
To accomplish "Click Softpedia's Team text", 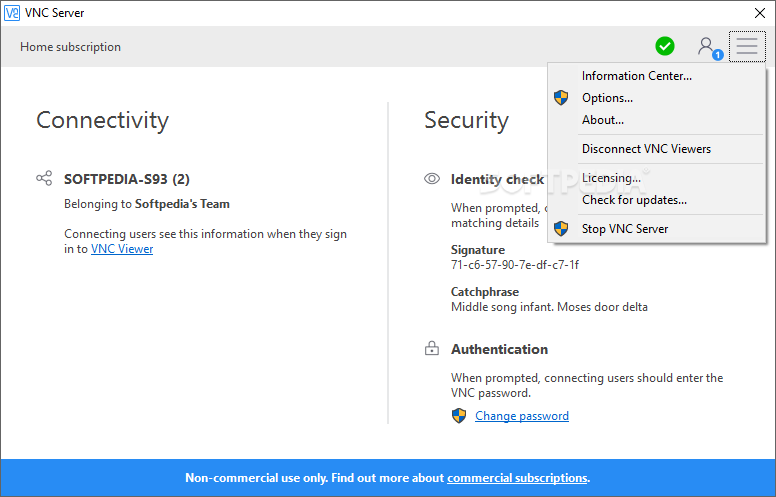I will point(182,204).
